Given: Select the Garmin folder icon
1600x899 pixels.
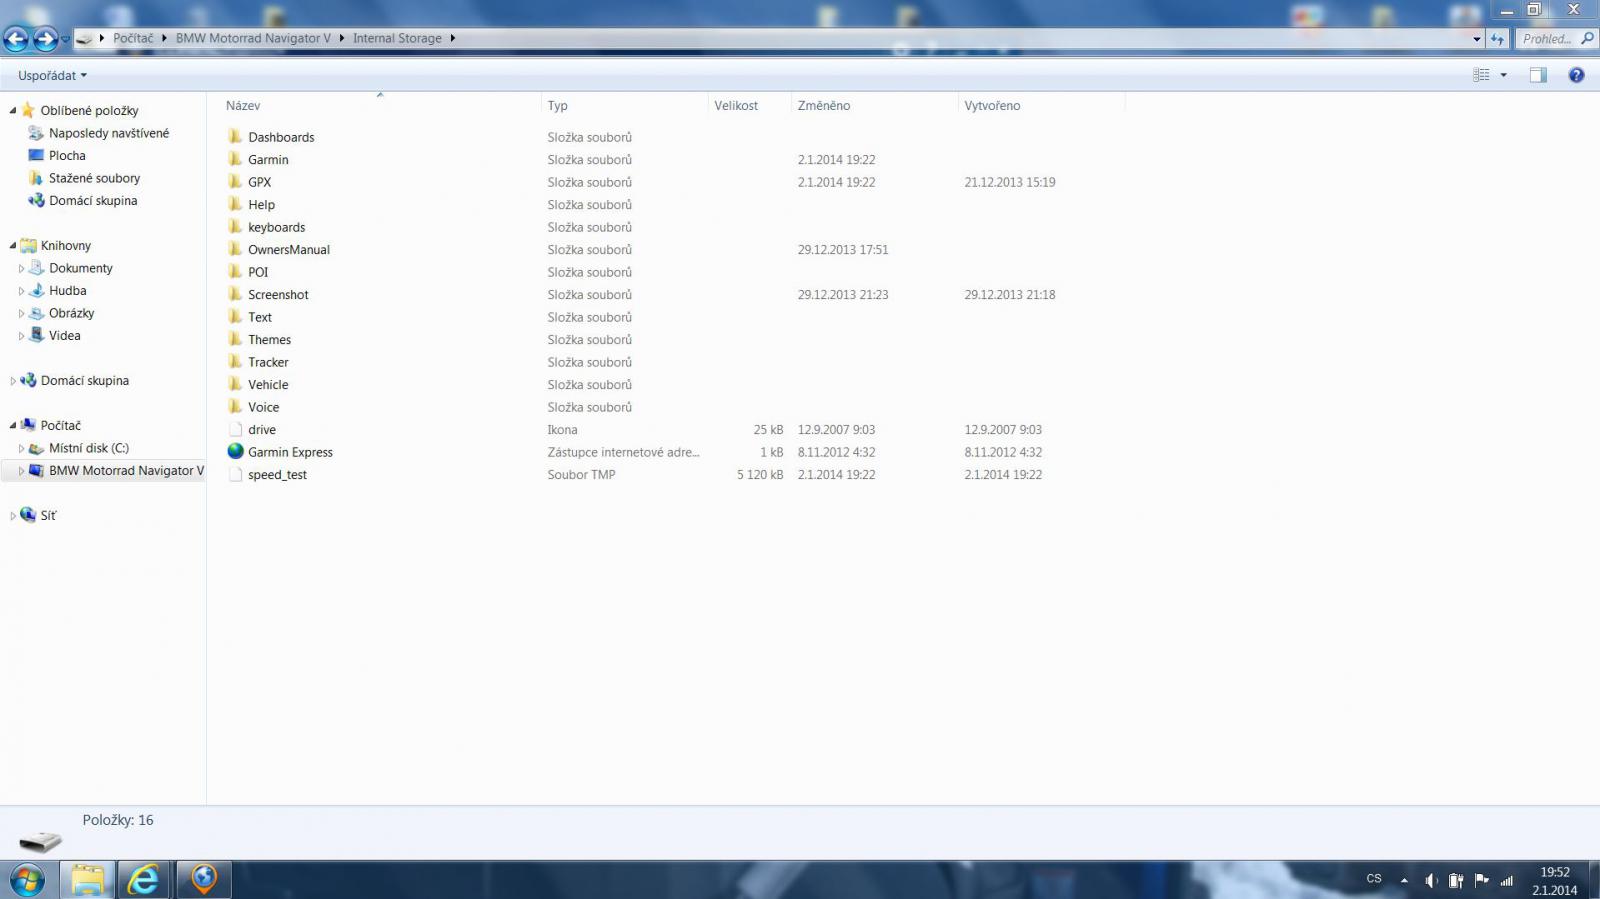Looking at the screenshot, I should 235,159.
